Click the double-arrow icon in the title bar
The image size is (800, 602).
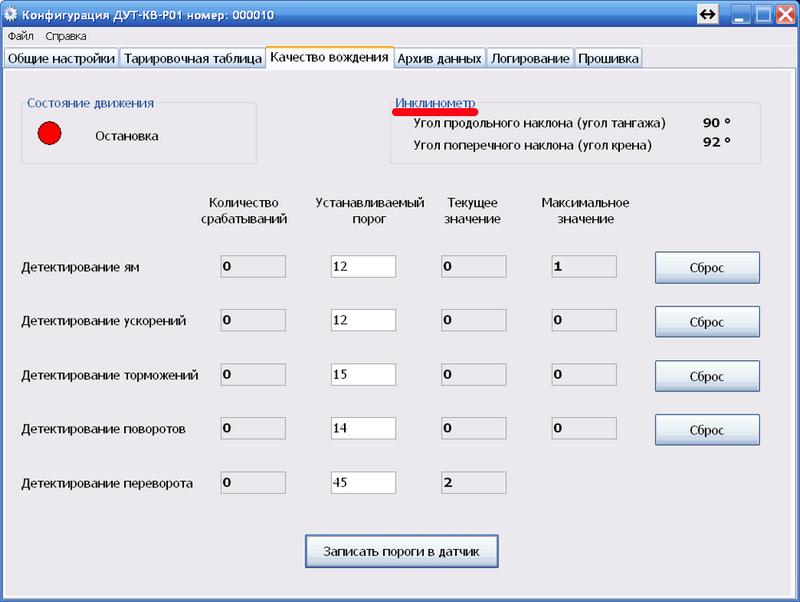pos(708,14)
